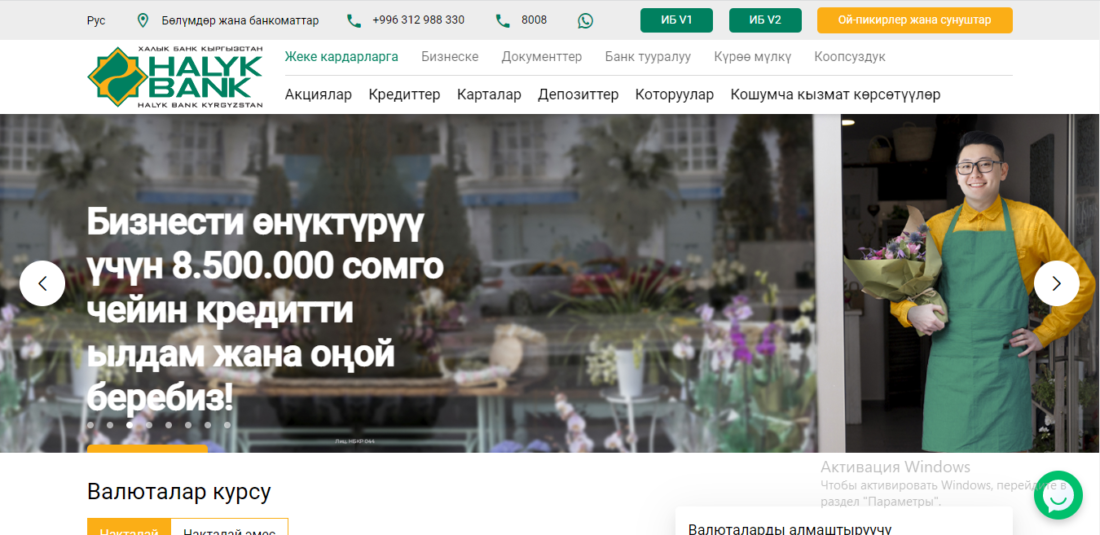Open the Карталар menu
1100x535 pixels.
click(489, 95)
